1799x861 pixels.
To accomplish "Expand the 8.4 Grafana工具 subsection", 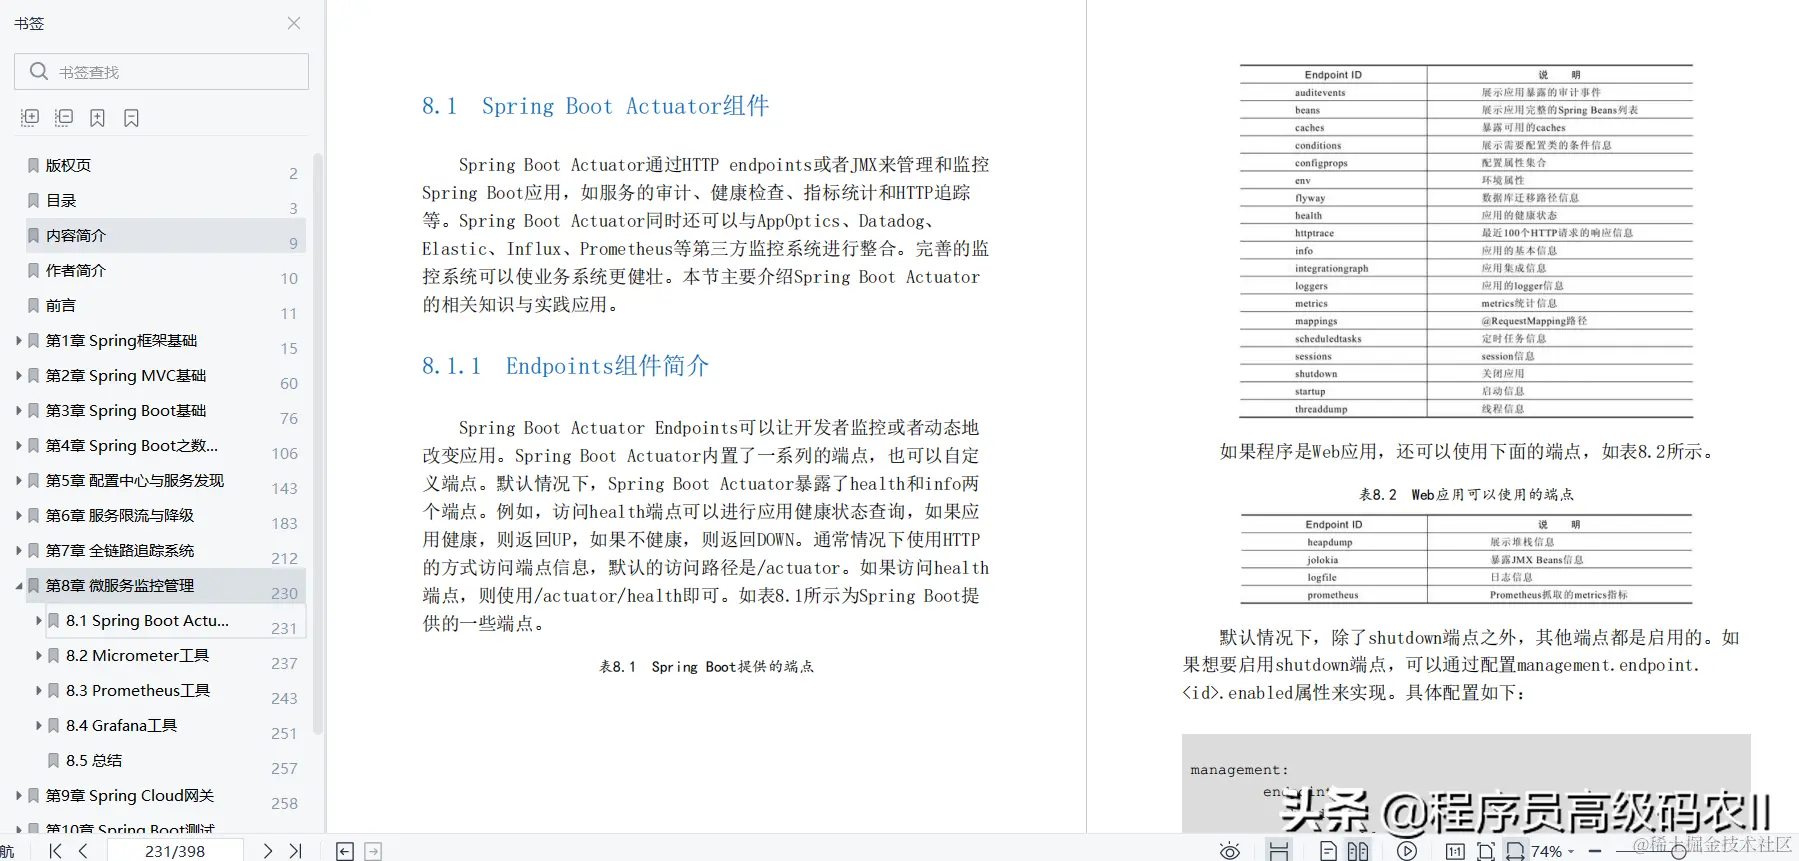I will point(39,725).
